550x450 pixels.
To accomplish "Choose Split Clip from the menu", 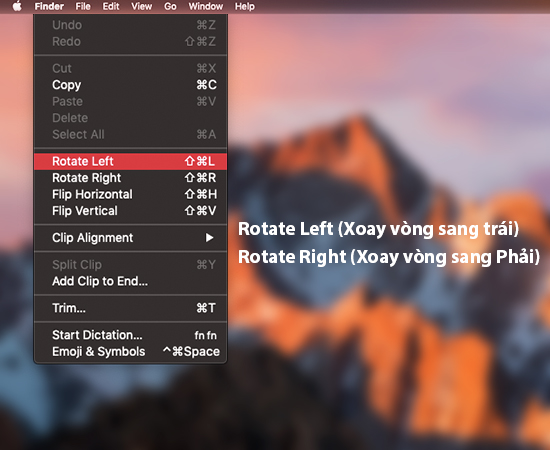I will (130, 264).
